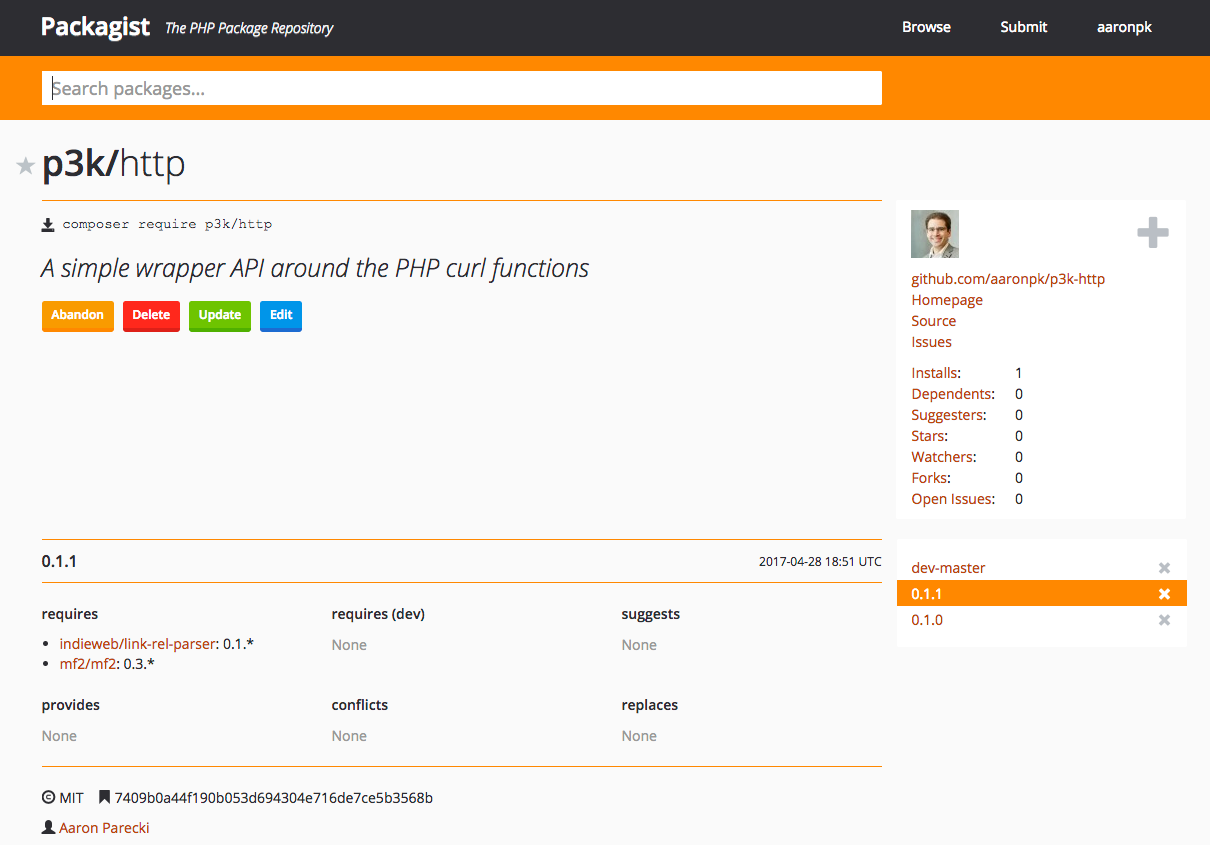This screenshot has width=1210, height=845.
Task: Open the indieweb/link-rel-parser dependency
Action: tap(138, 644)
